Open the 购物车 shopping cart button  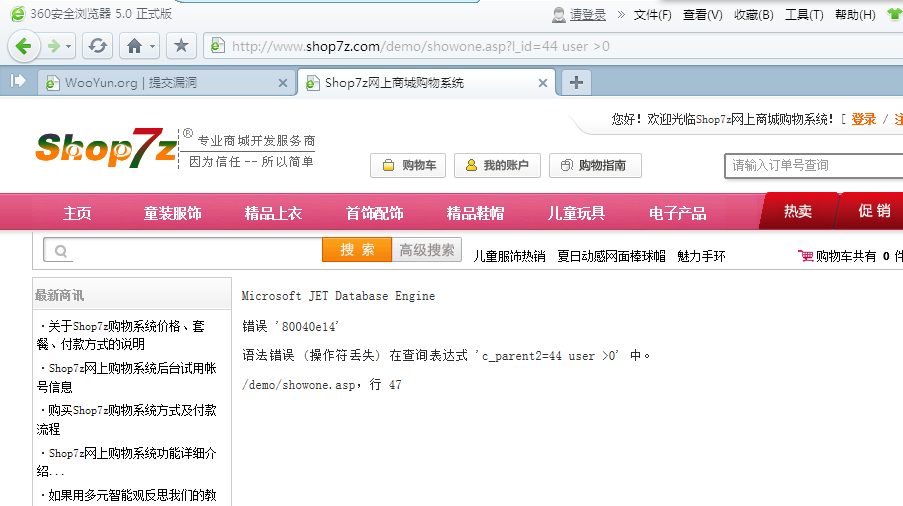tap(408, 165)
